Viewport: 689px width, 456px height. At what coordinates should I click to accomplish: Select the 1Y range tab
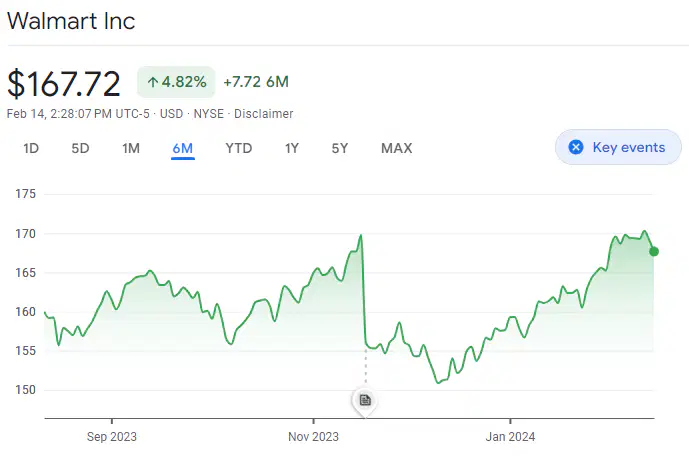[292, 148]
